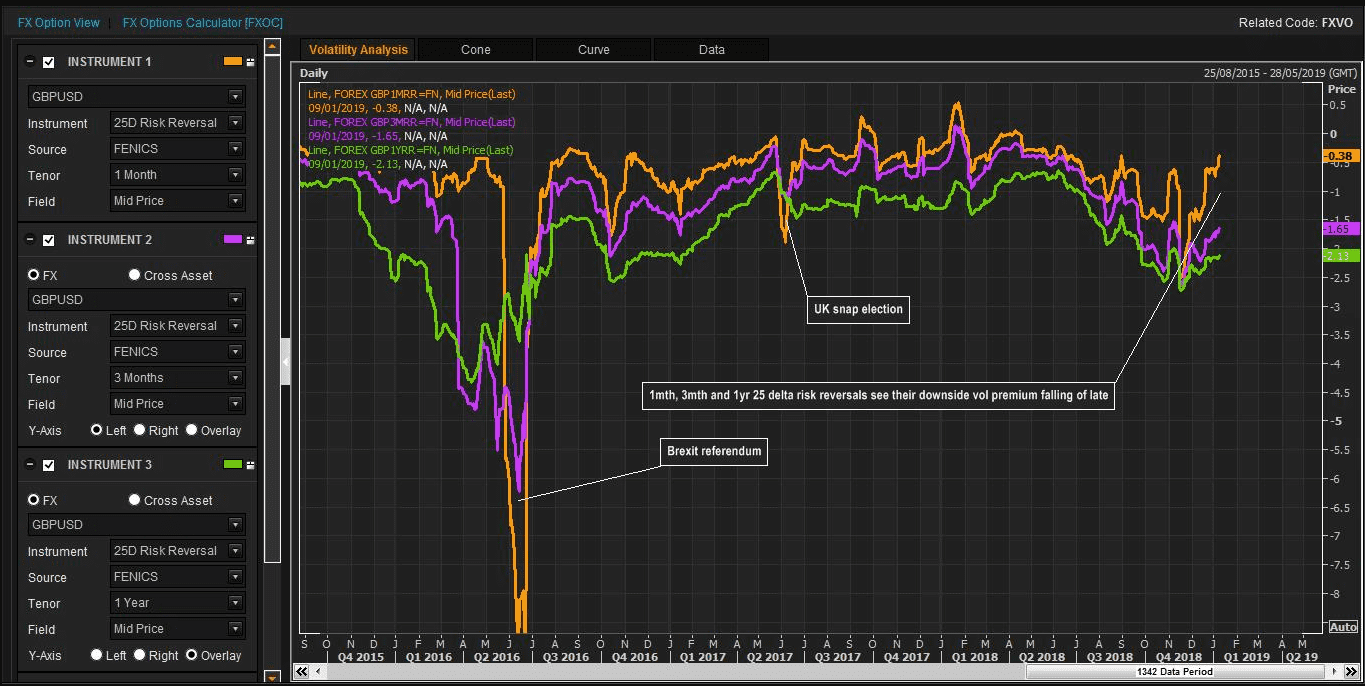Viewport: 1365px width, 686px height.
Task: Collapse Instrument 3 section with minus icon
Action: coord(30,465)
